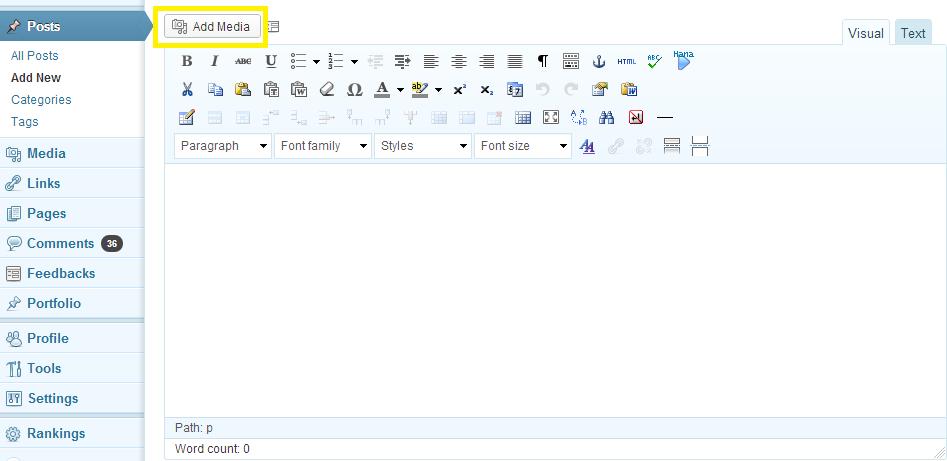Click the table grid icon beside fullscreen
Image resolution: width=947 pixels, height=461 pixels.
coord(523,117)
